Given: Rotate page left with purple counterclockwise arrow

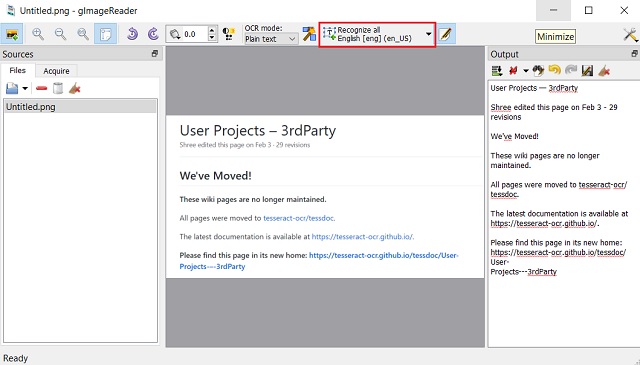Looking at the screenshot, I should 132,34.
